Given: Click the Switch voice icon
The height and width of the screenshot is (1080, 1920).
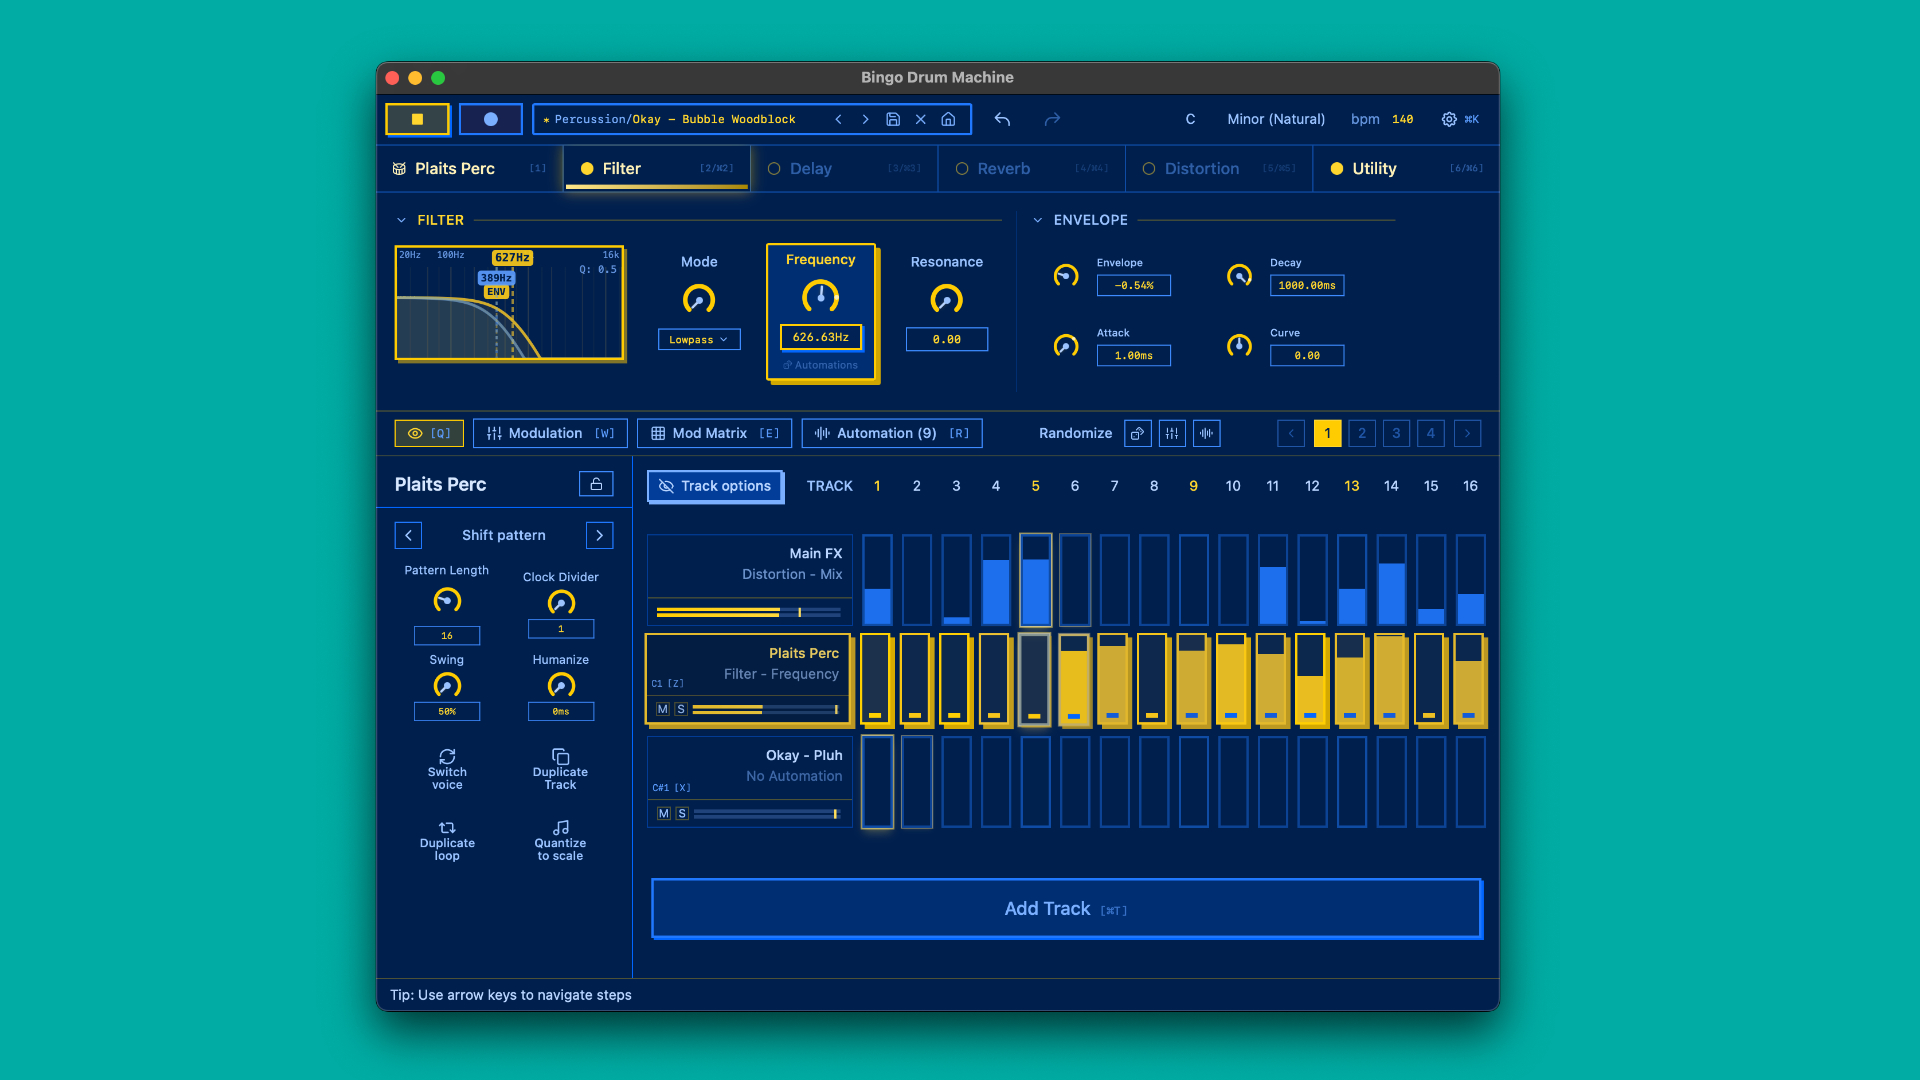Looking at the screenshot, I should point(447,757).
